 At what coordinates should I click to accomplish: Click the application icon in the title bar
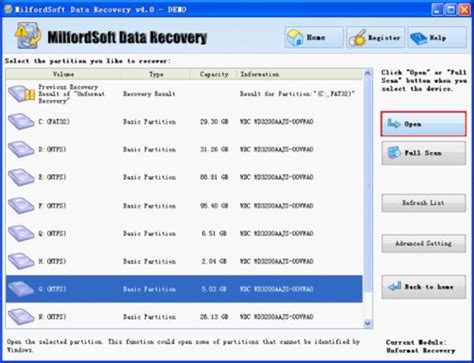[x=8, y=9]
